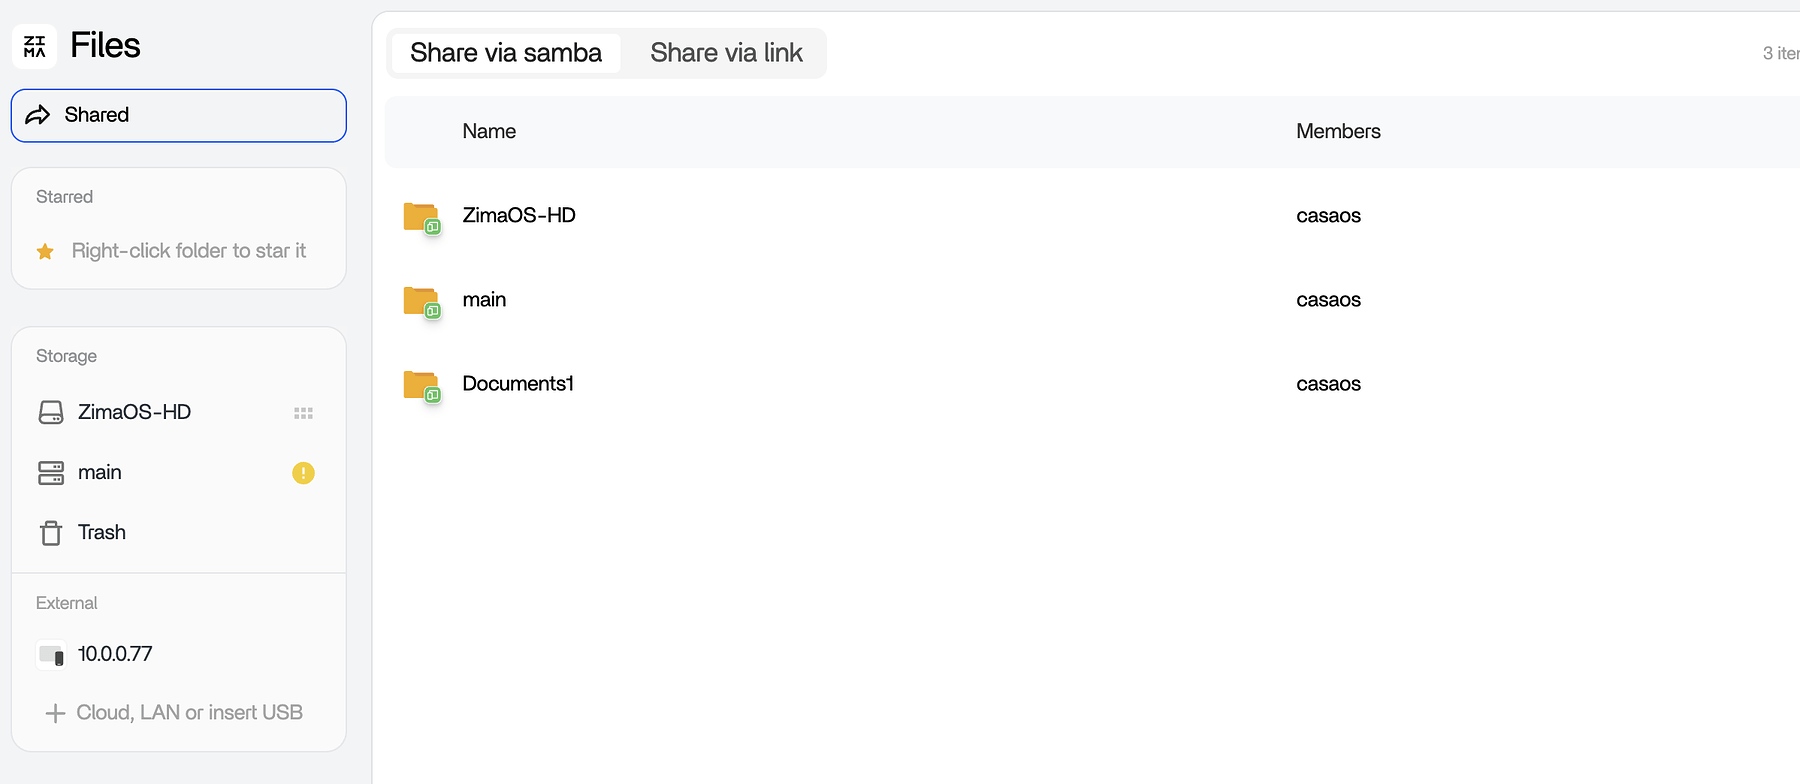Click the Name column header
Viewport: 1800px width, 784px height.
pos(489,131)
